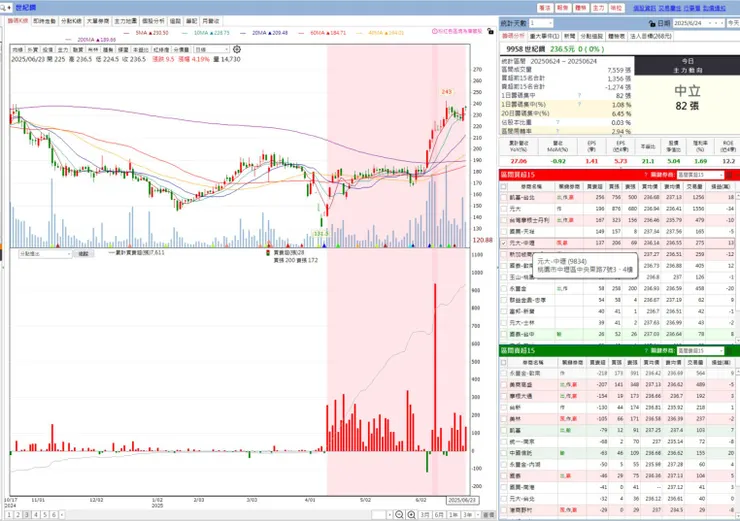
Task: Select the 1年 range button
Action: point(454,515)
